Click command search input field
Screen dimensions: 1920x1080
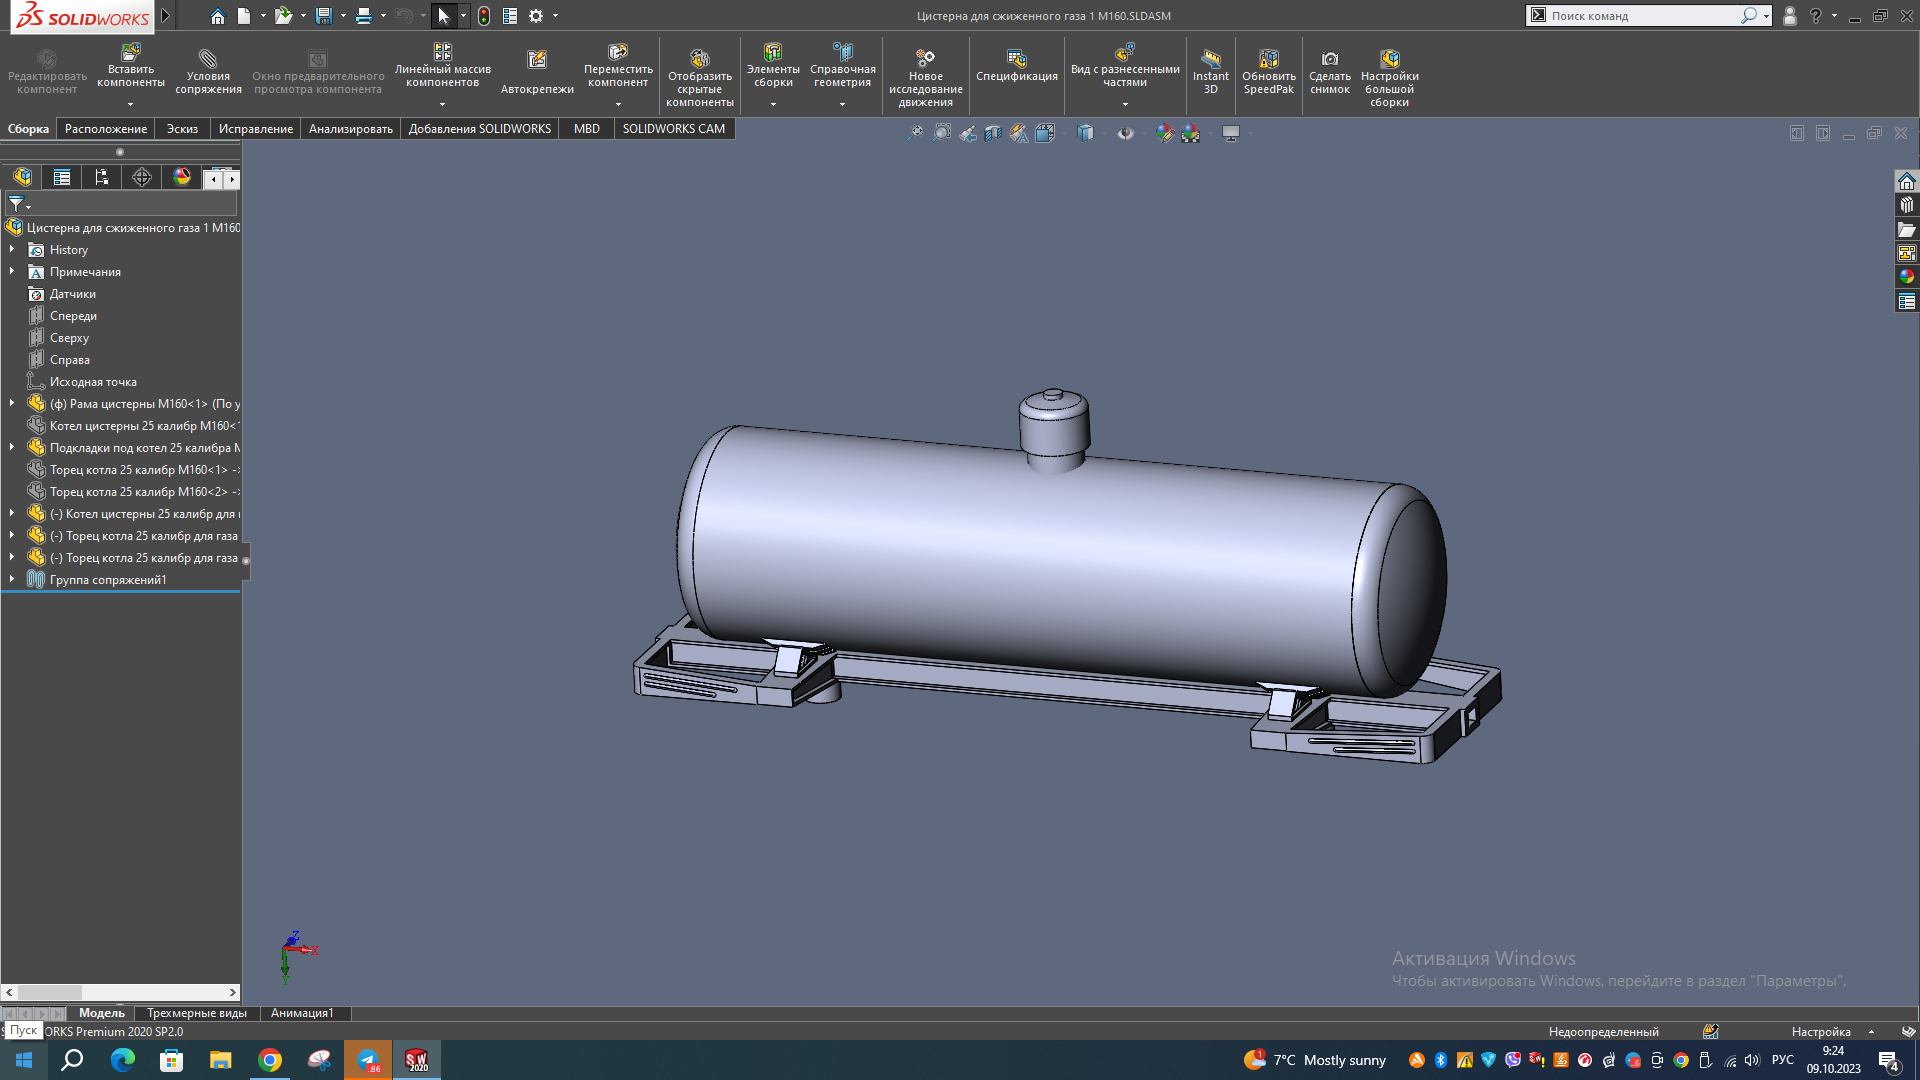(1642, 16)
